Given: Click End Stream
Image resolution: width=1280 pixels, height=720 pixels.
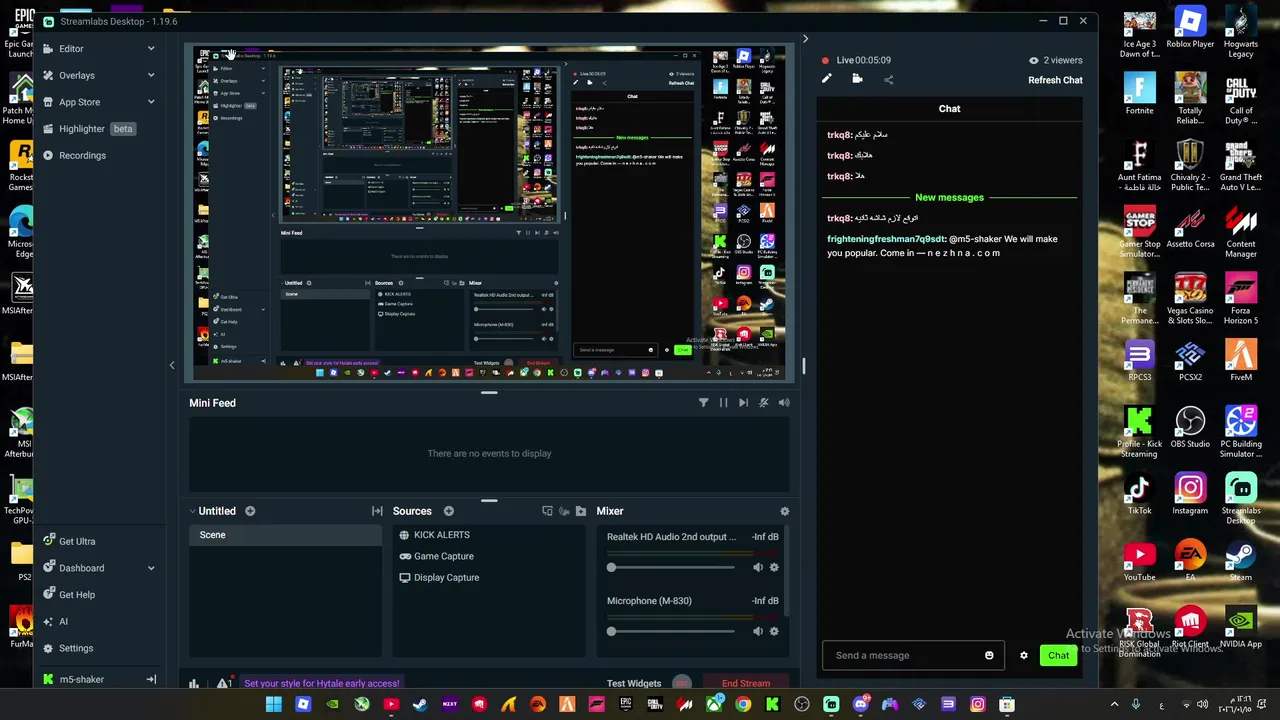Looking at the screenshot, I should click(x=746, y=684).
